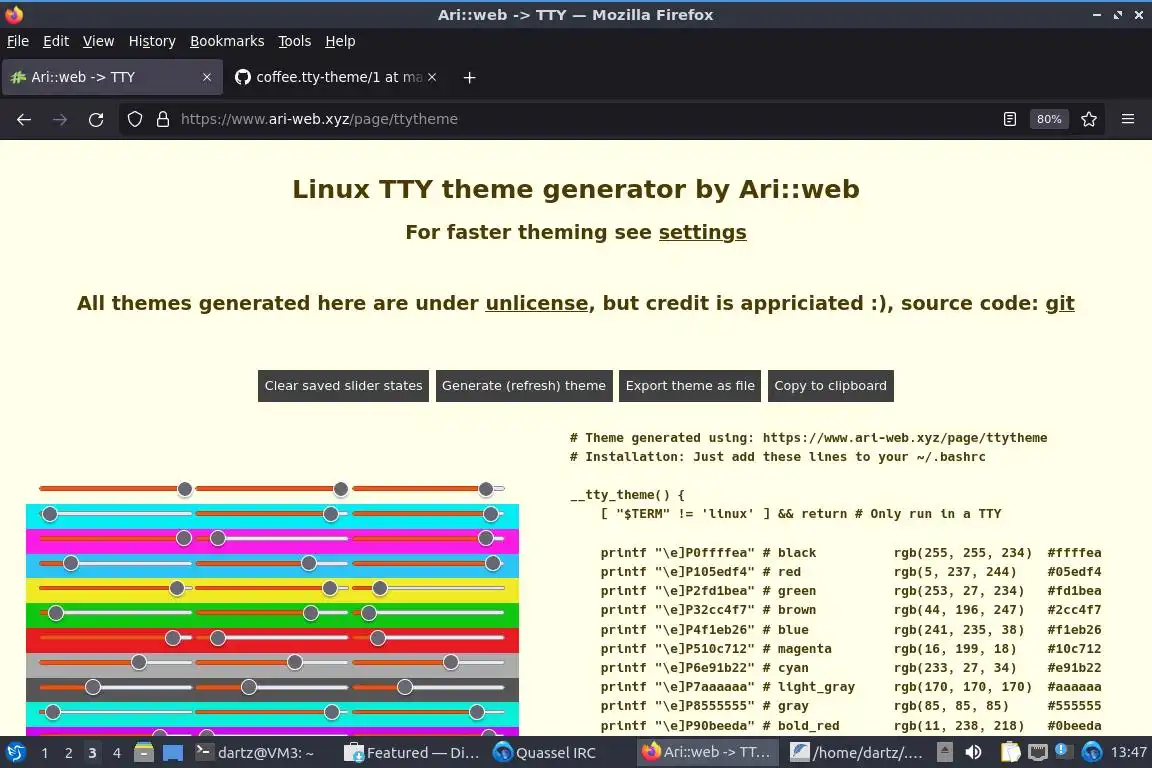The width and height of the screenshot is (1152, 768).
Task: Click Clear saved slider states button
Action: (343, 386)
